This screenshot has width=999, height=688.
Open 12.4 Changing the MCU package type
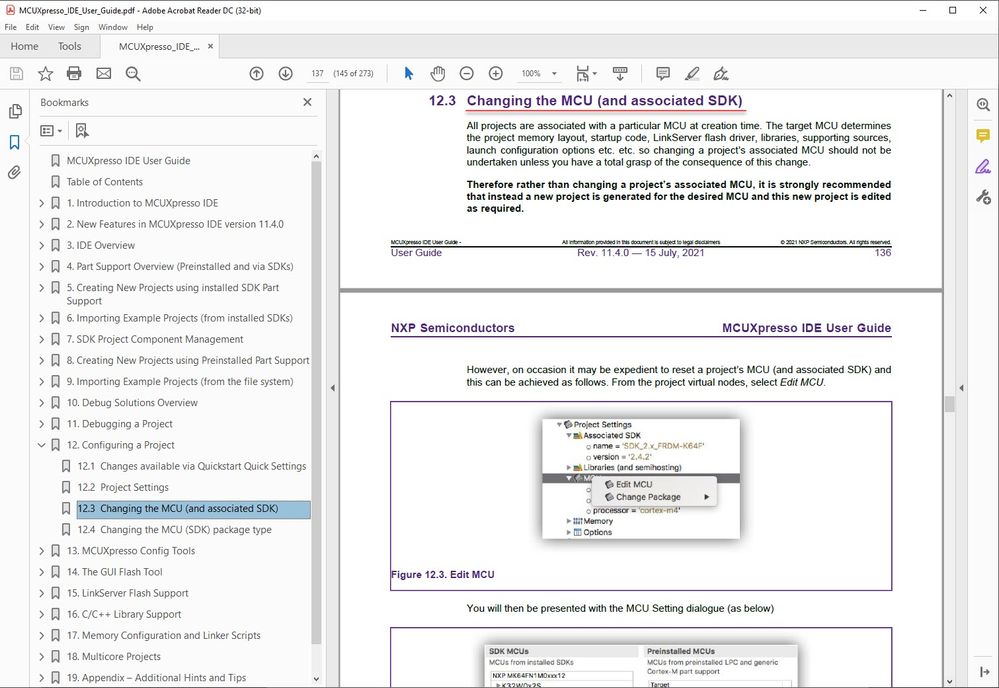tap(175, 529)
